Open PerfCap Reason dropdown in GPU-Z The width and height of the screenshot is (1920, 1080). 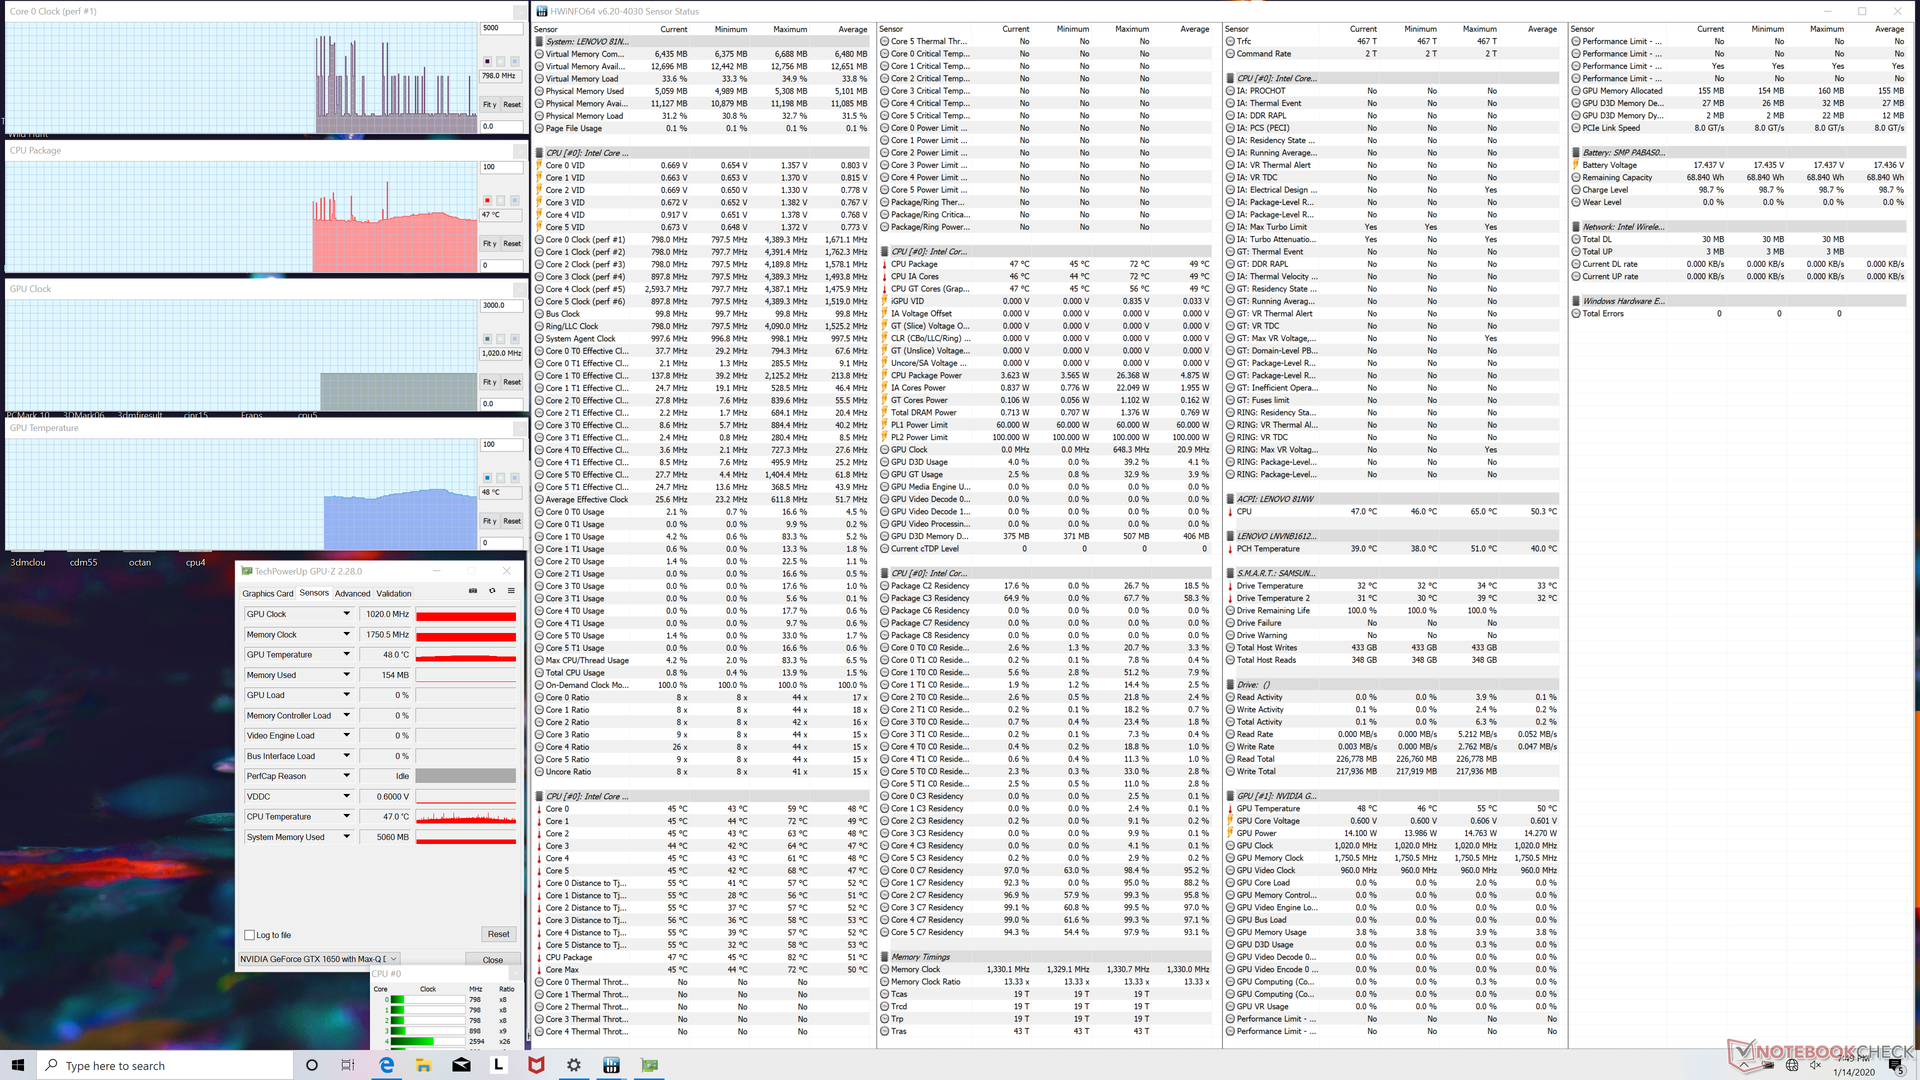(x=347, y=776)
